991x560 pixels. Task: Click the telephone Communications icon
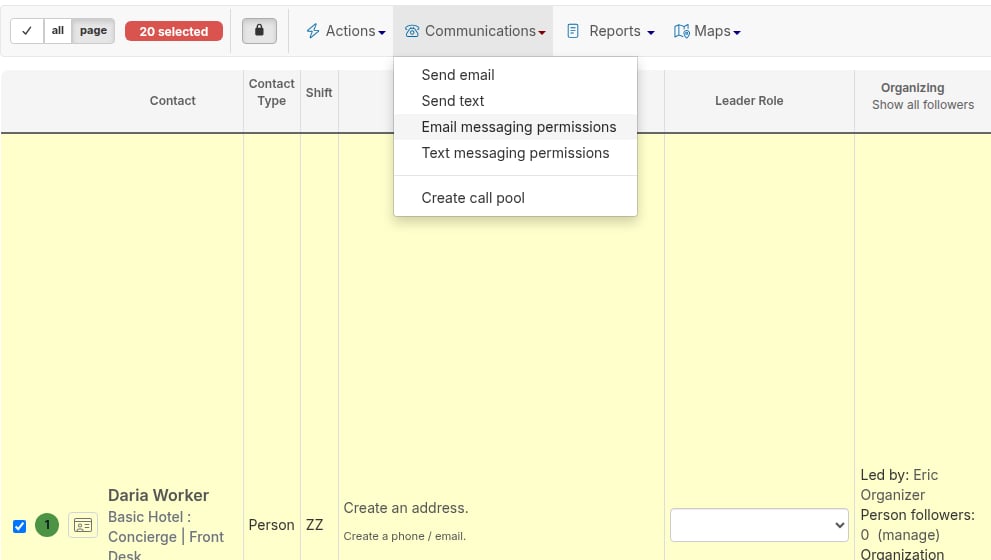(412, 31)
